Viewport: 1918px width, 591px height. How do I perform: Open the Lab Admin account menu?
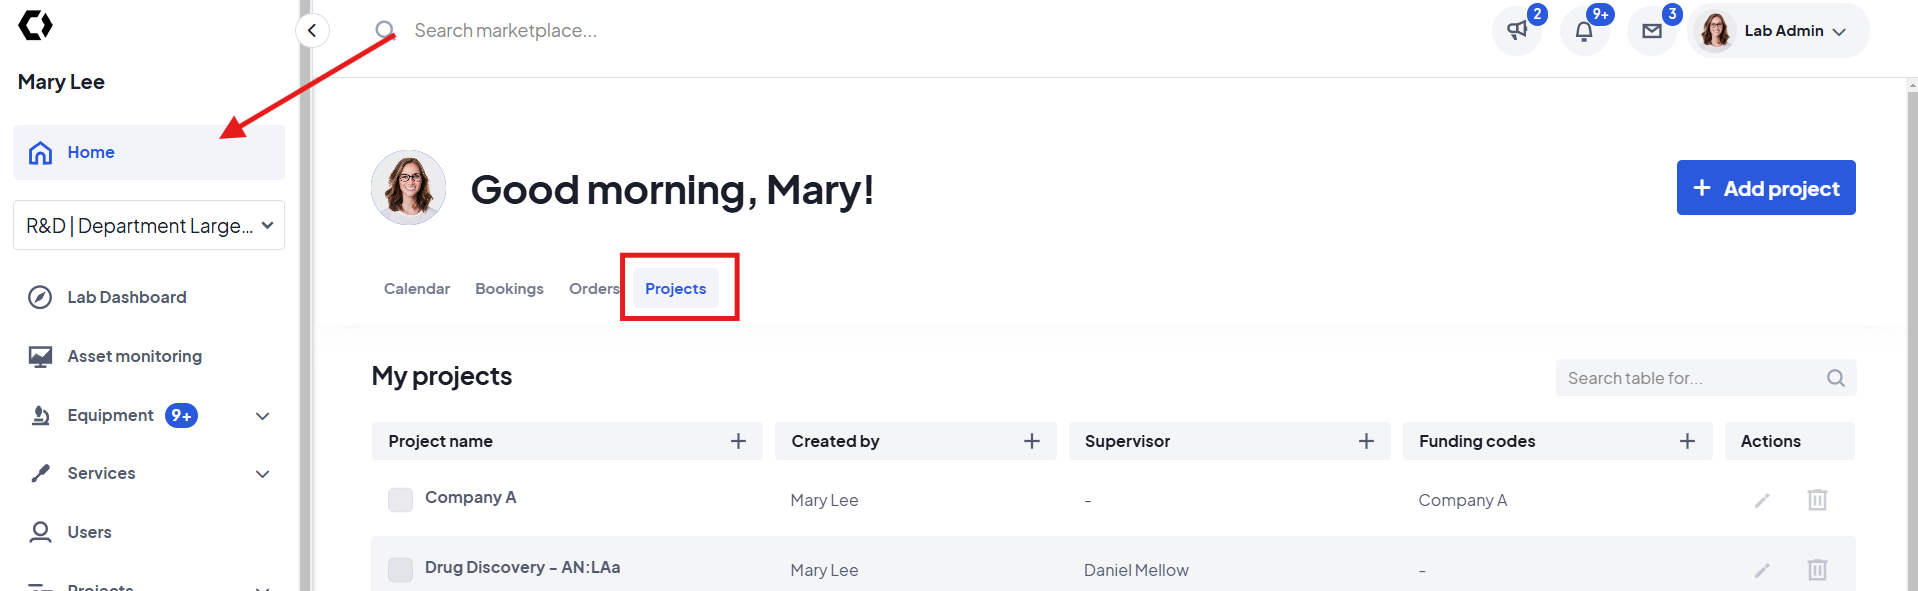click(x=1780, y=31)
